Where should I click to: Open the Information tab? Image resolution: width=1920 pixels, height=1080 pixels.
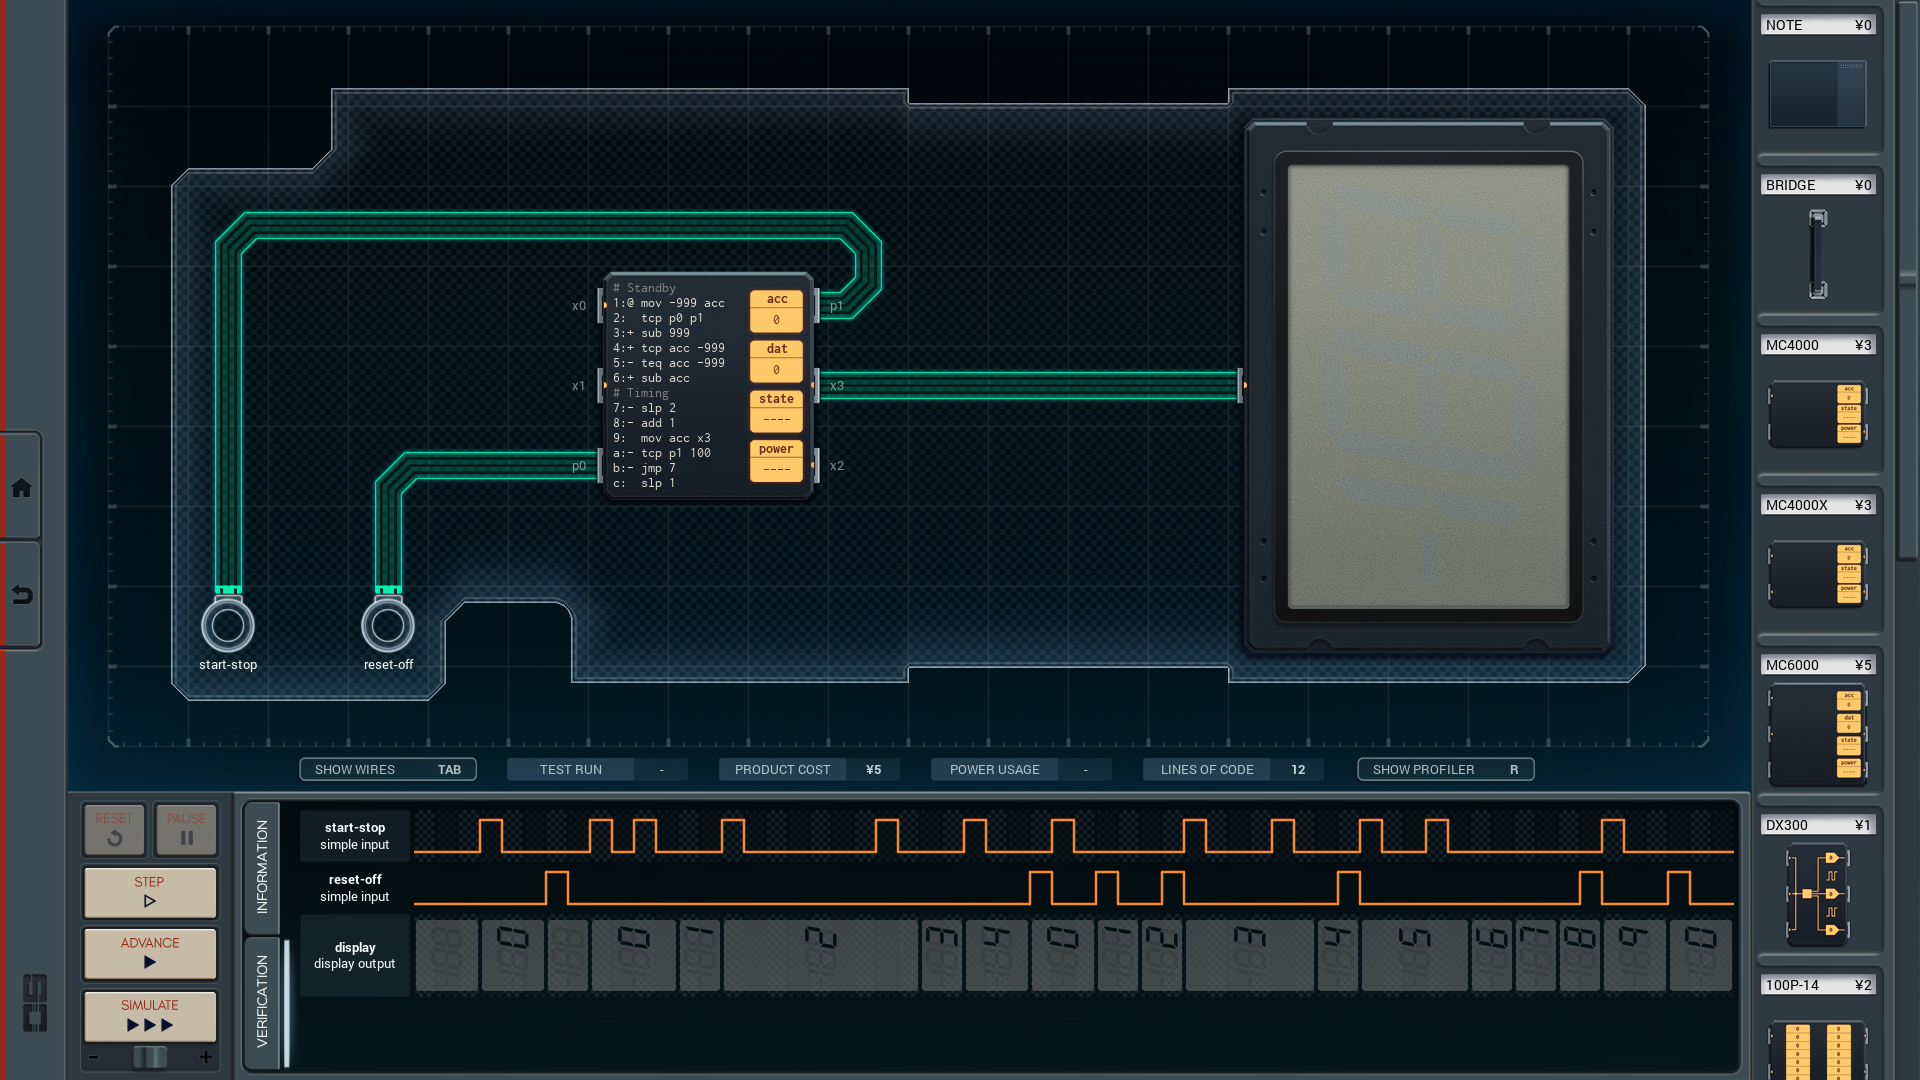pos(262,866)
